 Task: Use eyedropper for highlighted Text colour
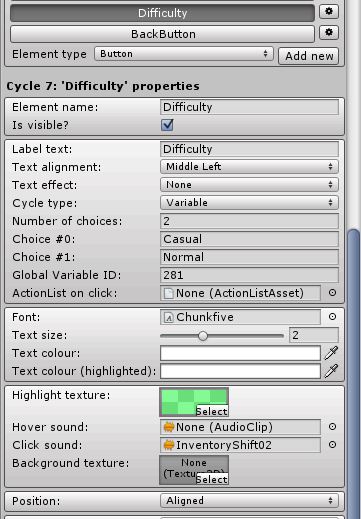coord(331,371)
